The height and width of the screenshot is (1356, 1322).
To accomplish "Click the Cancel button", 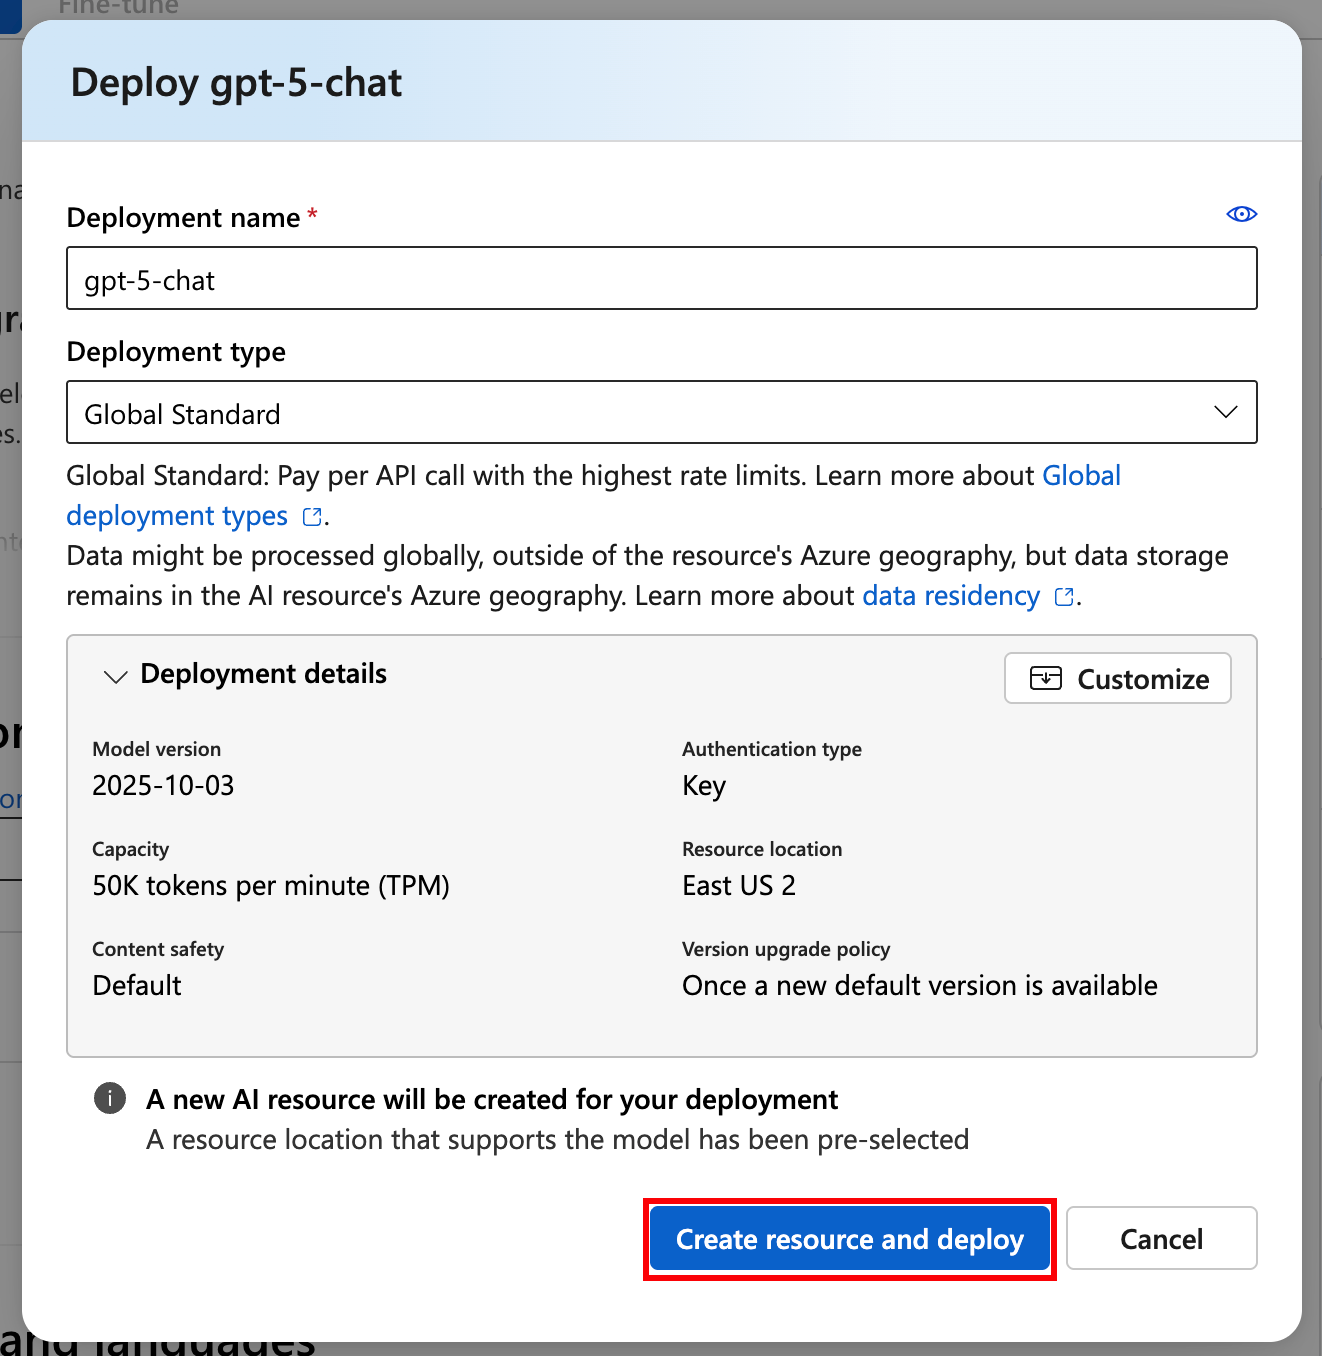I will pos(1161,1238).
